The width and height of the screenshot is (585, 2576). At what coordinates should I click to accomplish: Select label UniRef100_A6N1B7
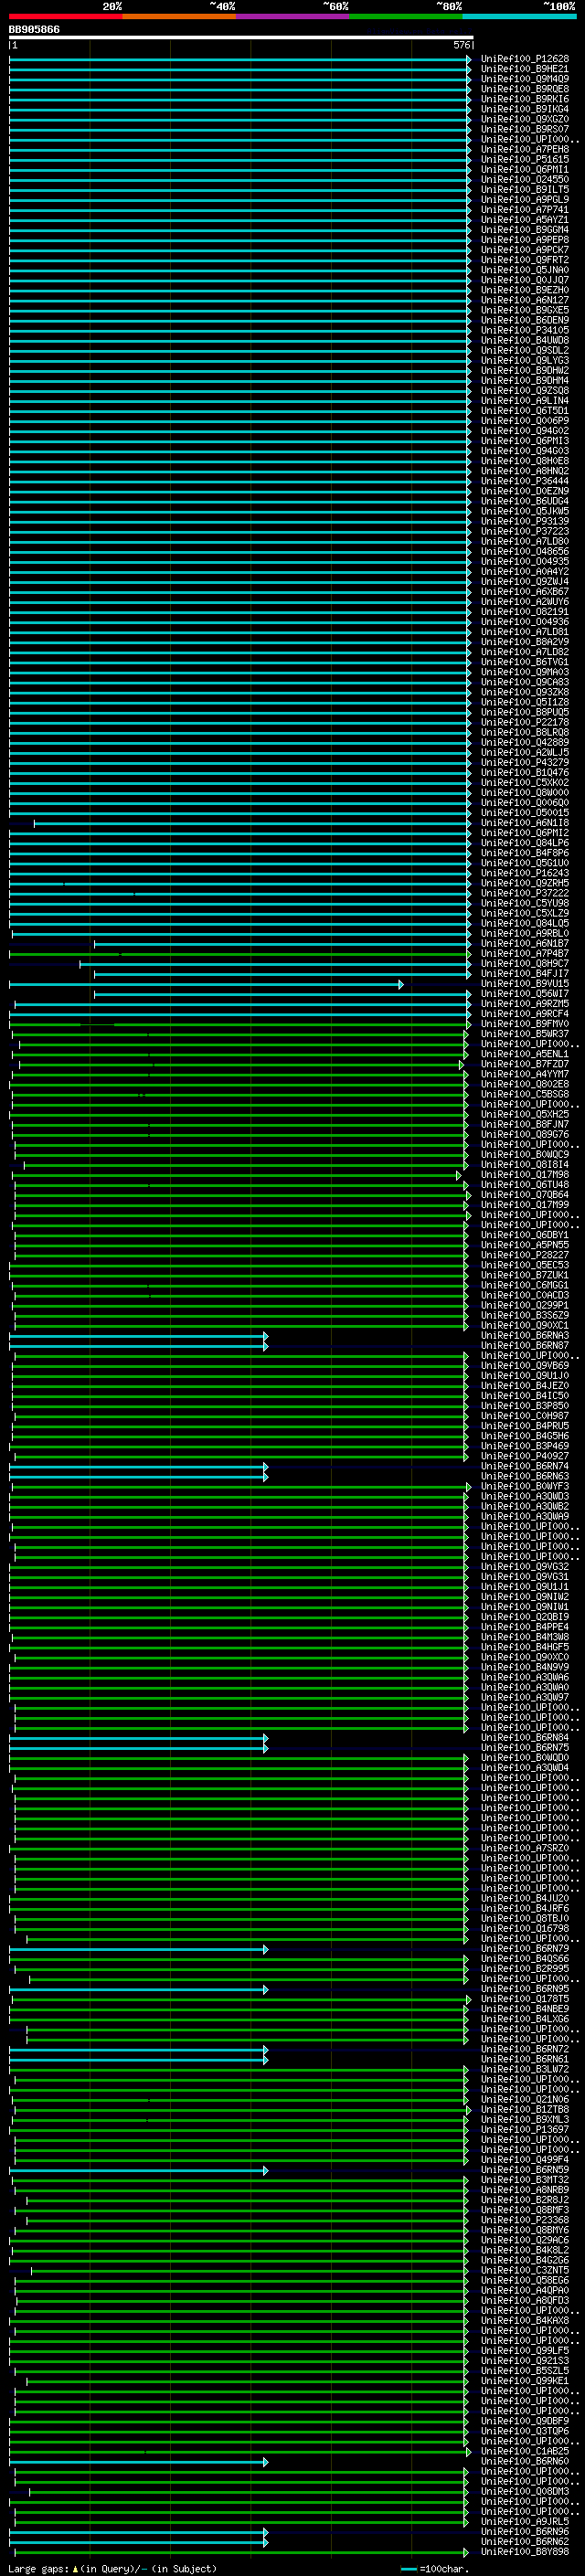(525, 944)
